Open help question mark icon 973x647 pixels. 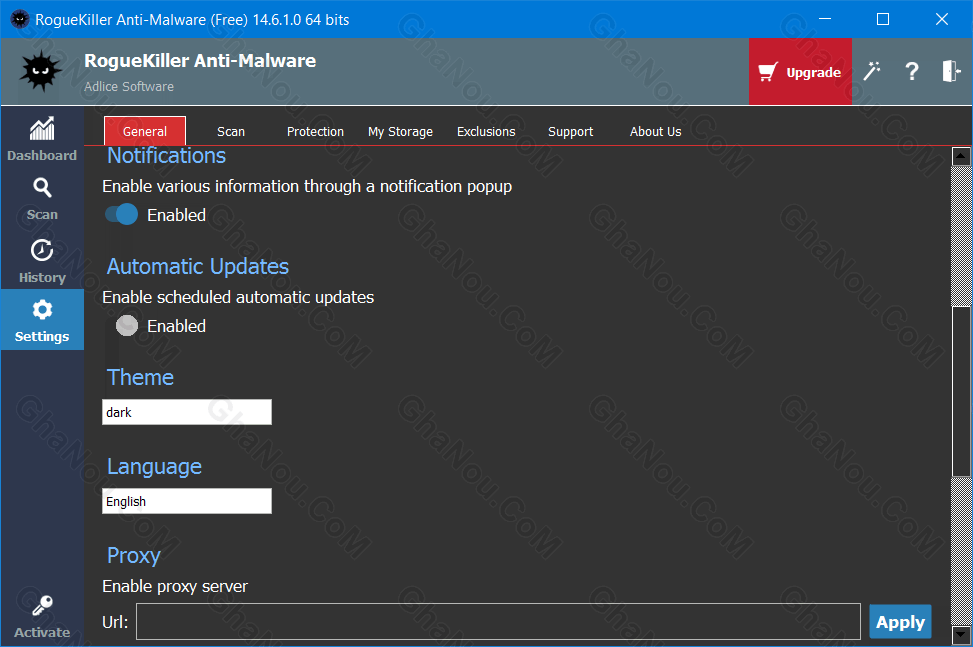[x=911, y=71]
